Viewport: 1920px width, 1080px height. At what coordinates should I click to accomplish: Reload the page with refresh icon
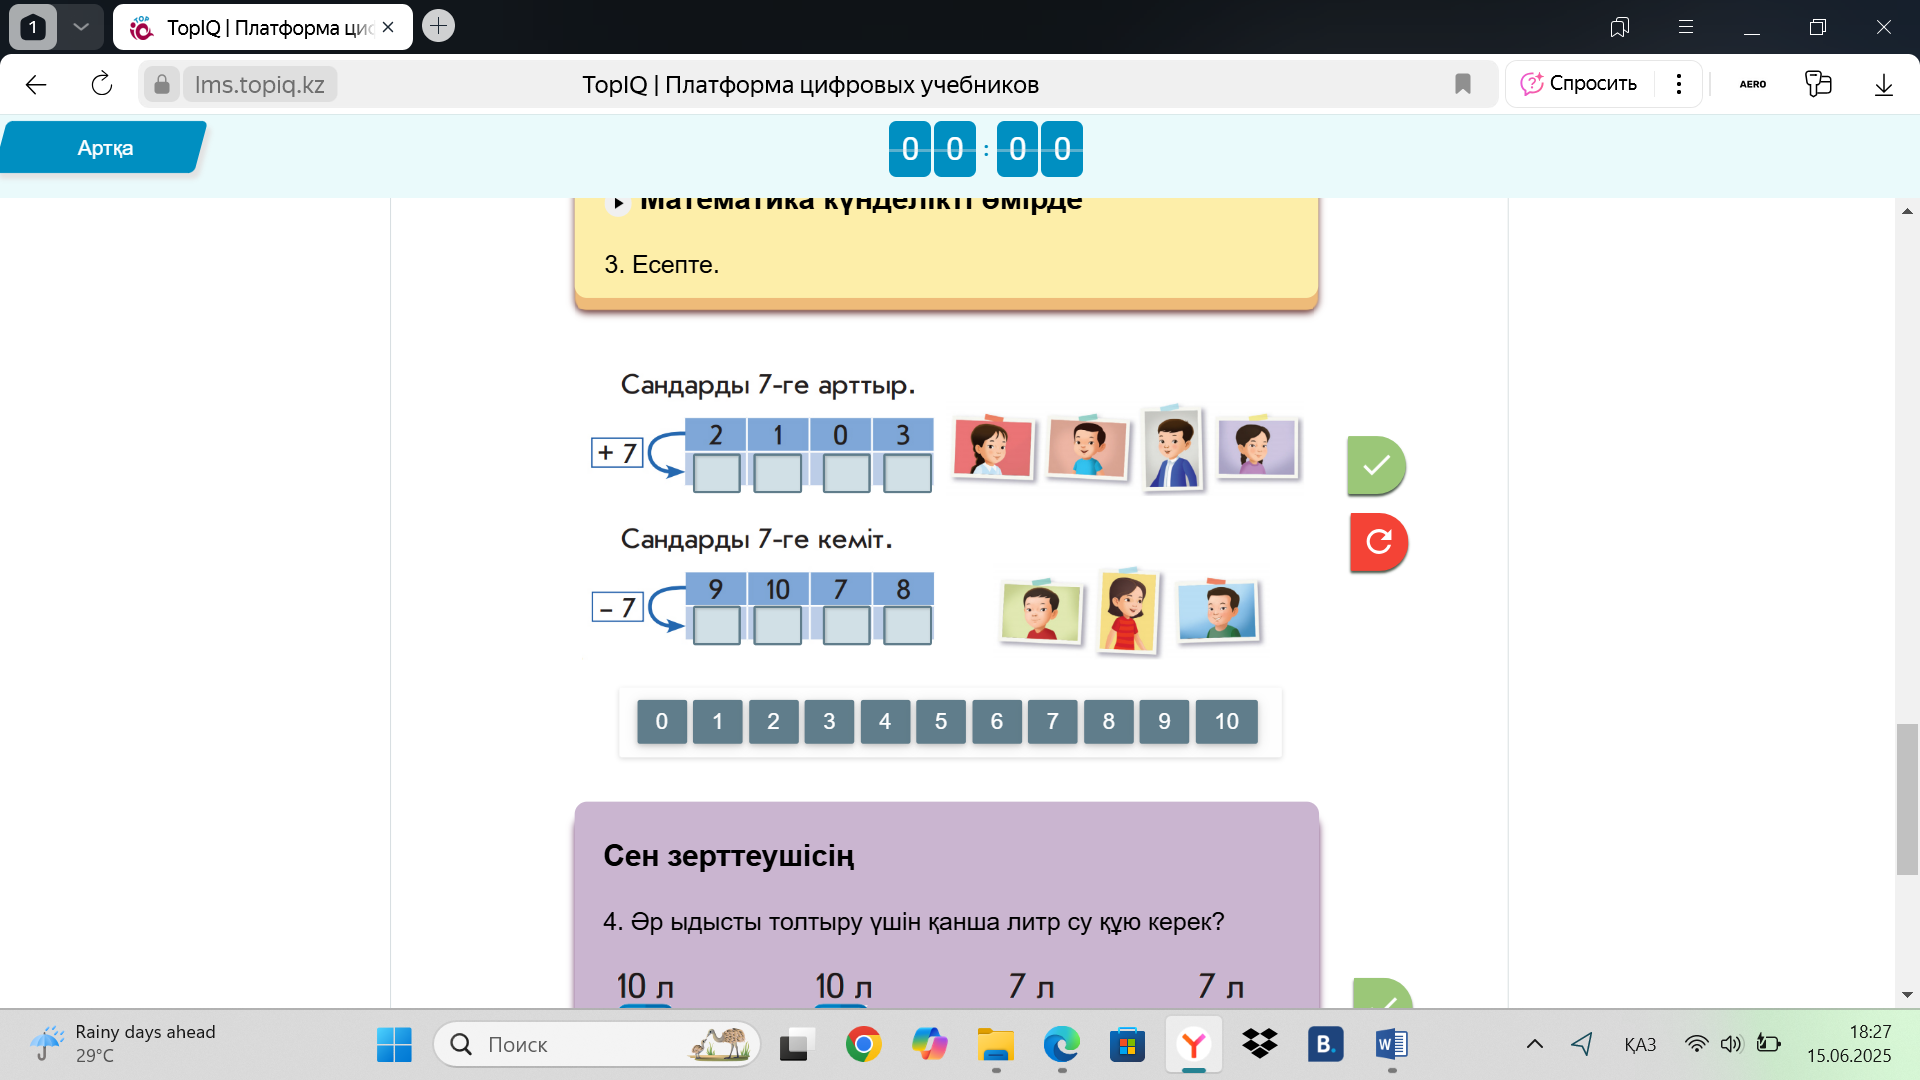click(102, 84)
